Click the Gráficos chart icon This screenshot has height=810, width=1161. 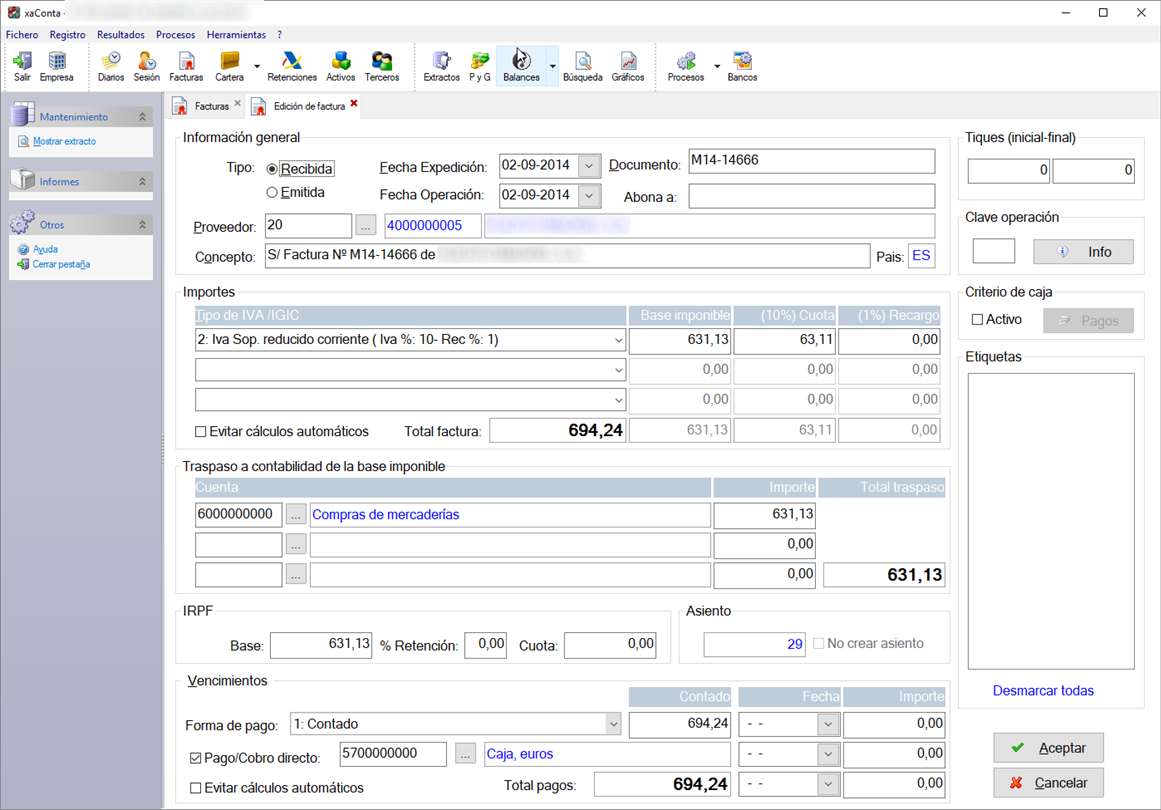(x=628, y=66)
